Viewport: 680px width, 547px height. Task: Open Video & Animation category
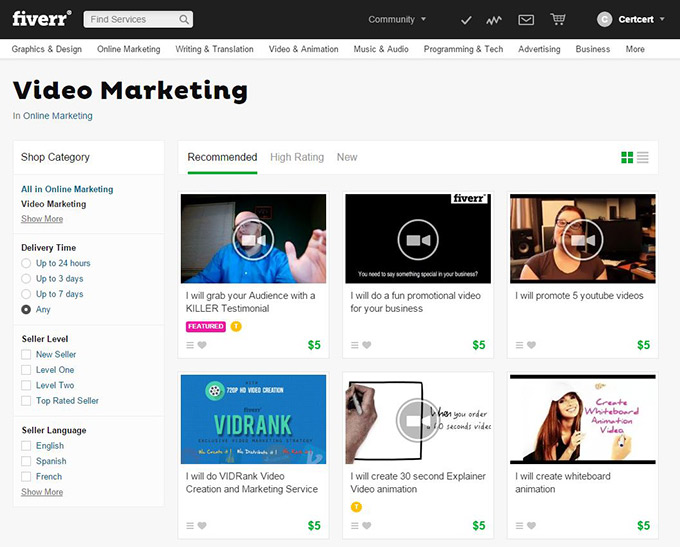click(x=304, y=49)
